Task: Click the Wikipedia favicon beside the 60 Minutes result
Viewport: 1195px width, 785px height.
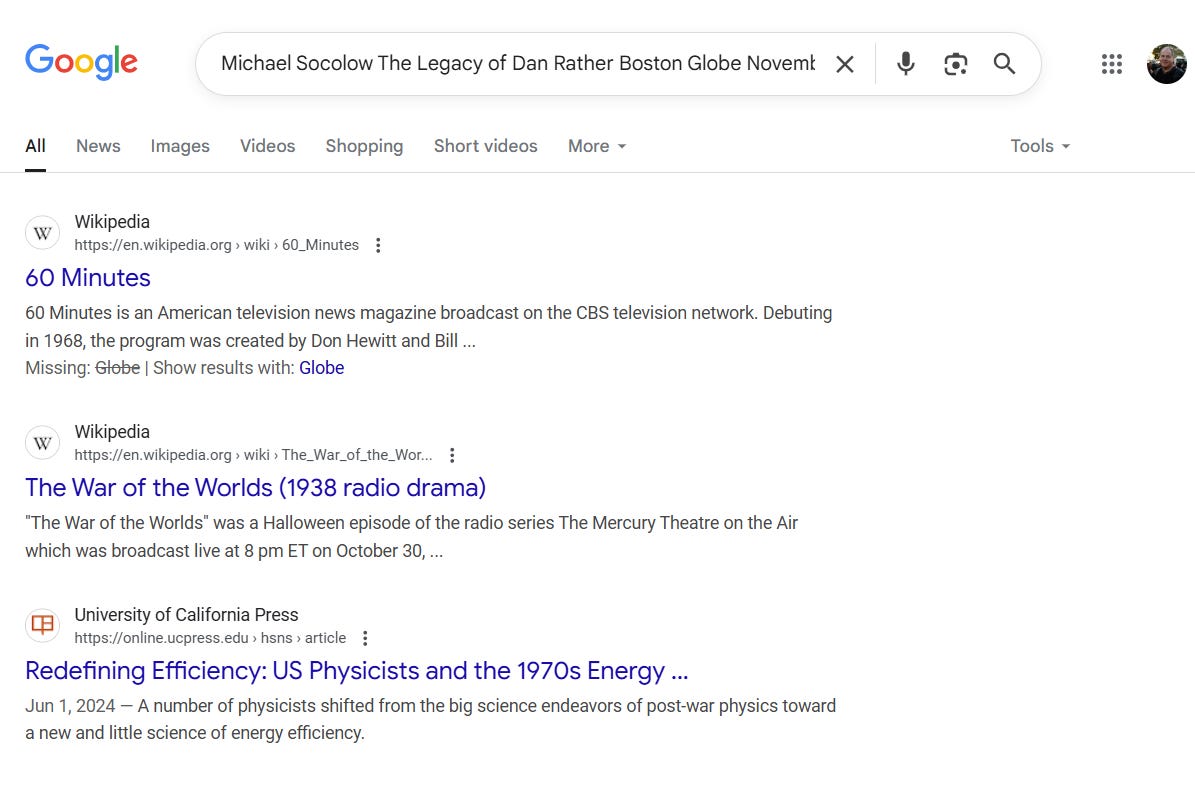Action: (43, 233)
